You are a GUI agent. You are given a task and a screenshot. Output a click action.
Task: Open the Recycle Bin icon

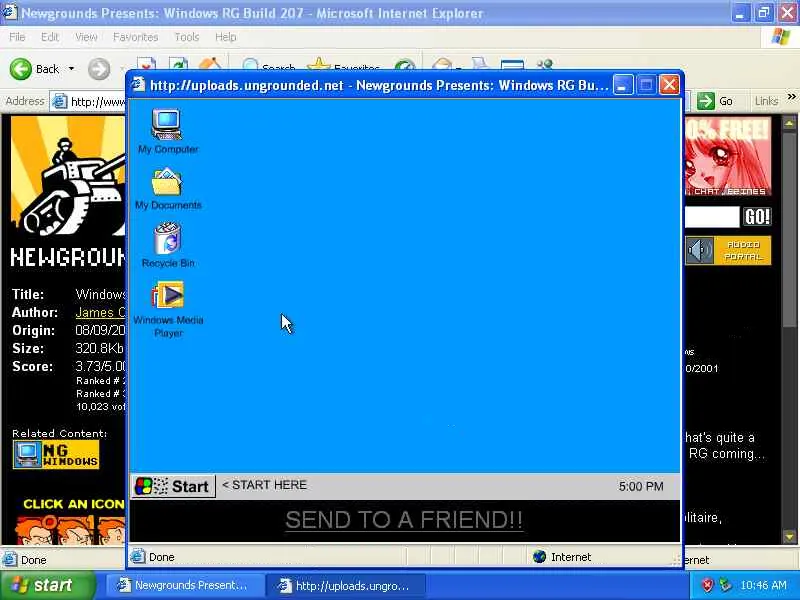pyautogui.click(x=168, y=245)
